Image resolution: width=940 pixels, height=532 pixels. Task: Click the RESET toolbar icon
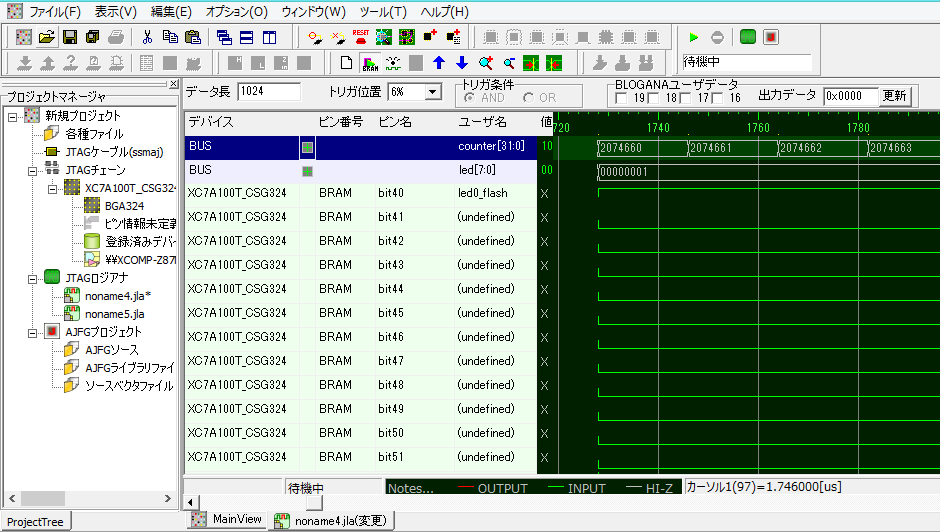(x=361, y=37)
